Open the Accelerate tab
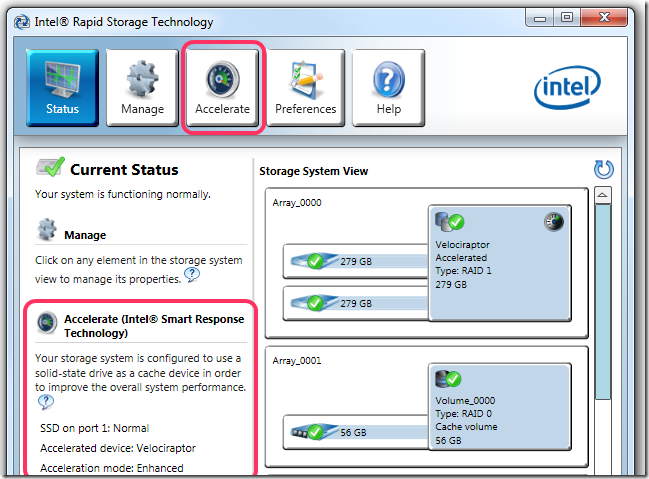The image size is (649, 479). click(223, 87)
